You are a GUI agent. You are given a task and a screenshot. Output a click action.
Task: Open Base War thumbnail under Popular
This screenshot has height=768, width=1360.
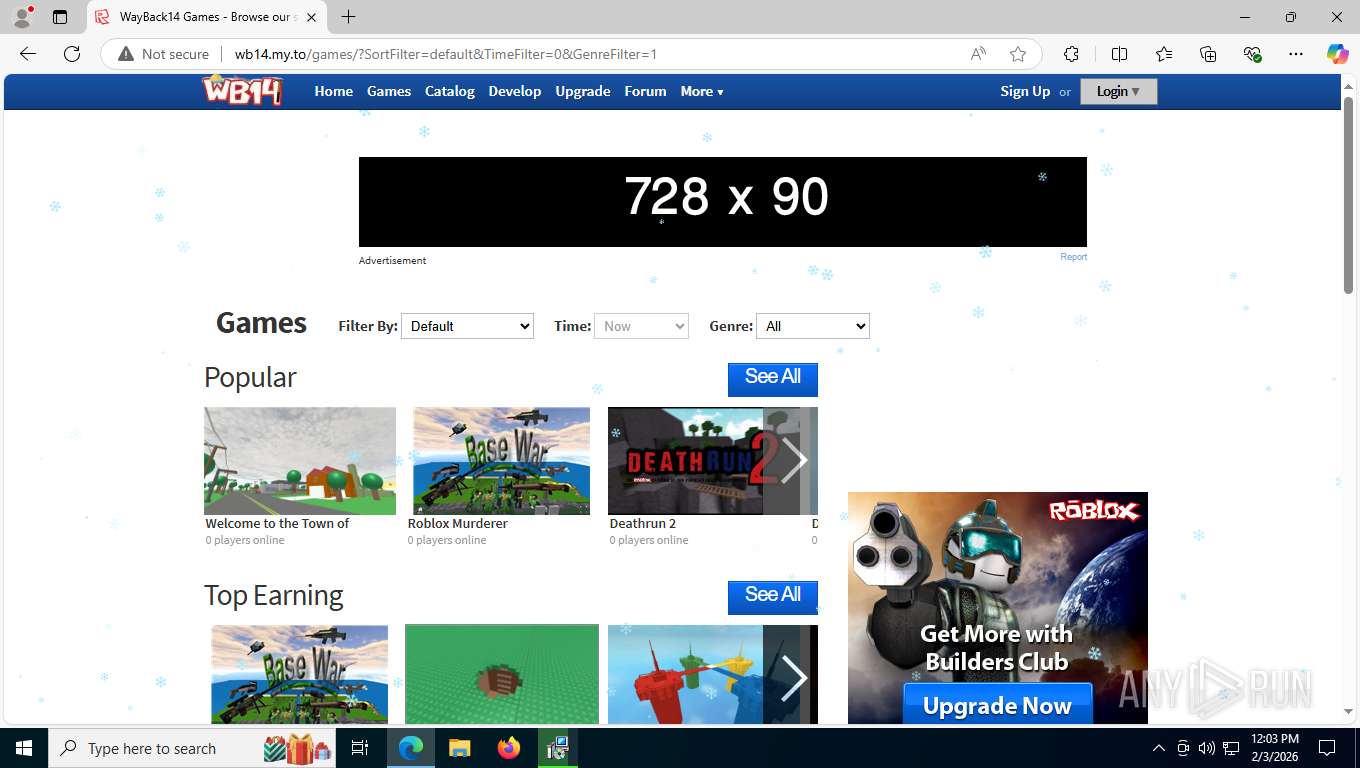point(501,461)
